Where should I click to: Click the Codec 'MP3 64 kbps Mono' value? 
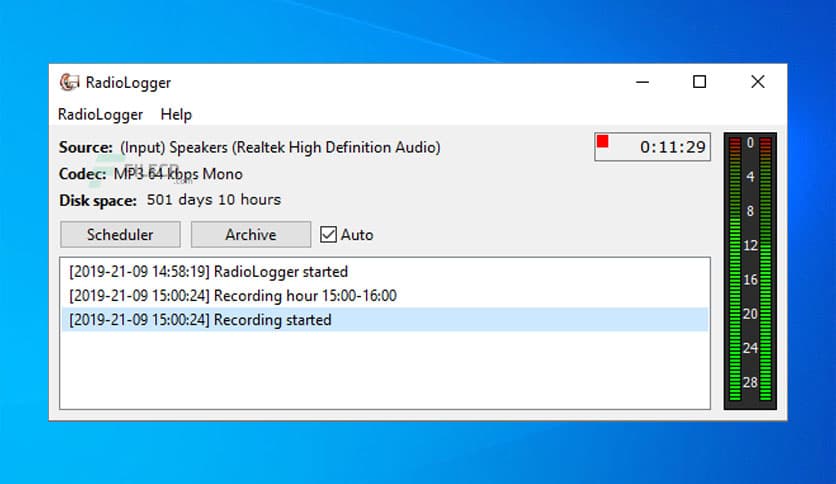point(178,174)
